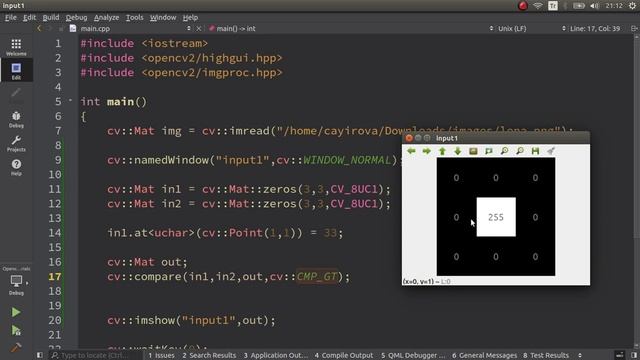Screen dimensions: 640x360
Task: Click the red recording indicator in top panel
Action: 522,6
